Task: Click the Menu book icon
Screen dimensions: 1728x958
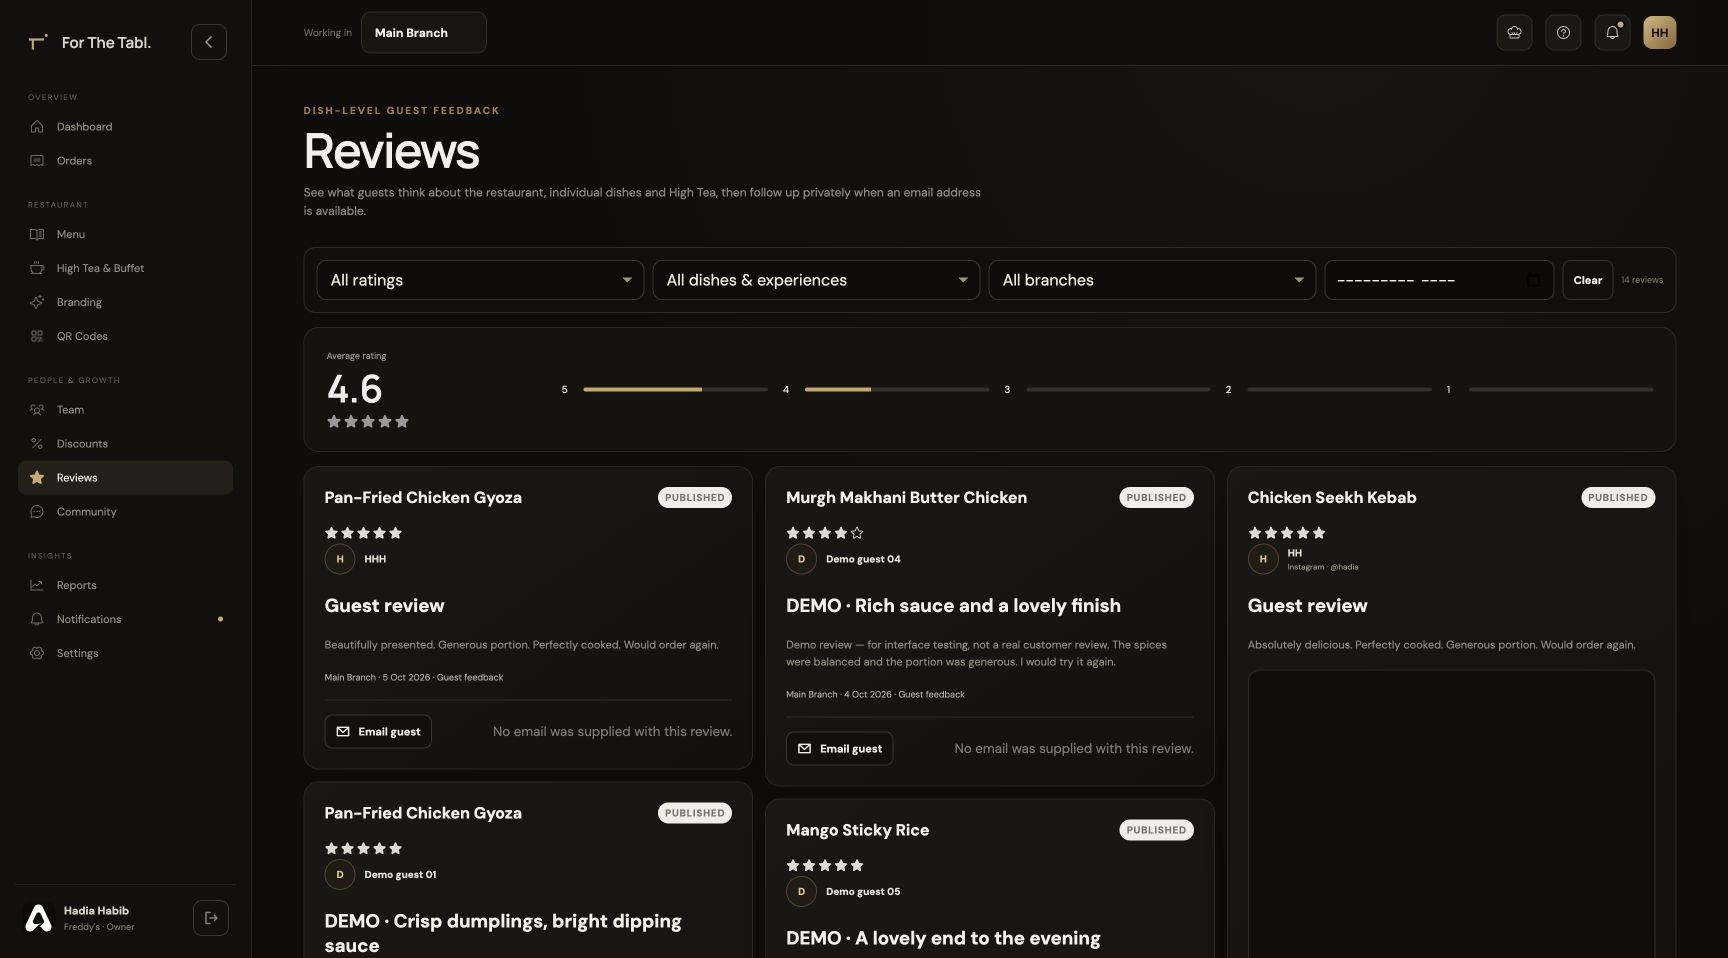Action: [37, 234]
